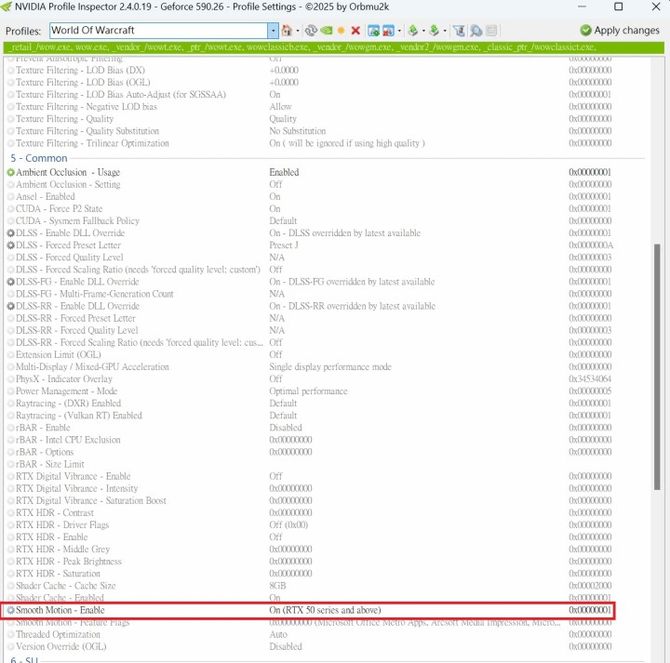Click gear icon beside Smooth Motion - Enable
The width and height of the screenshot is (670, 663).
tap(11, 610)
